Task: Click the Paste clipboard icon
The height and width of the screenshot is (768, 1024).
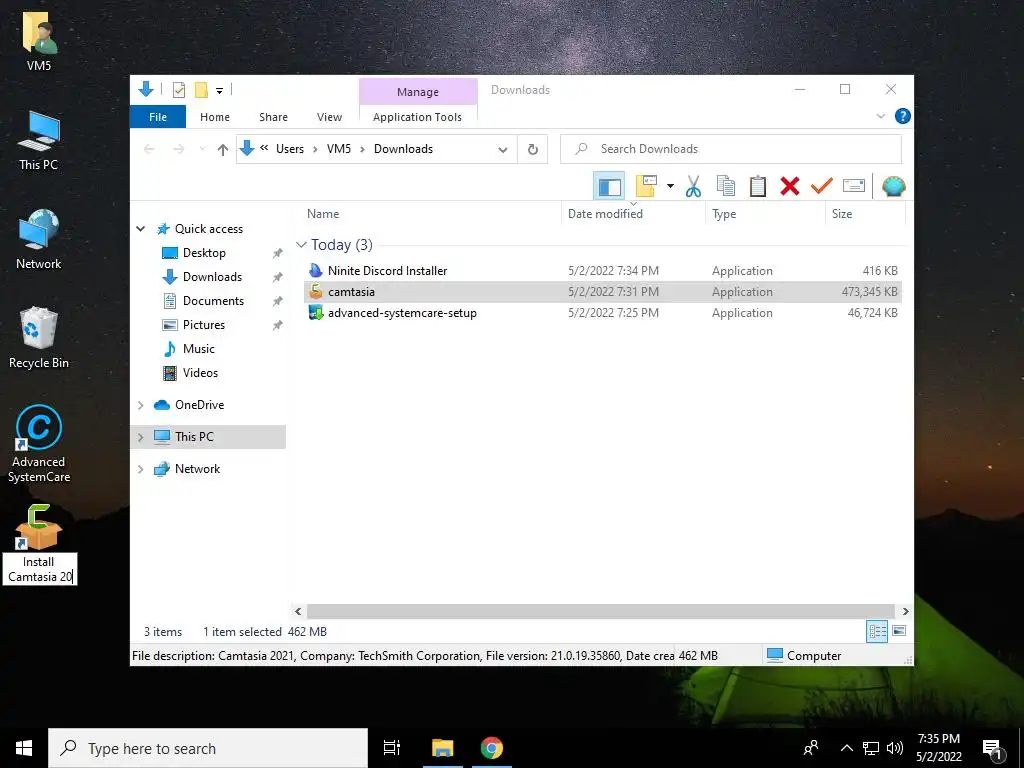Action: point(758,186)
